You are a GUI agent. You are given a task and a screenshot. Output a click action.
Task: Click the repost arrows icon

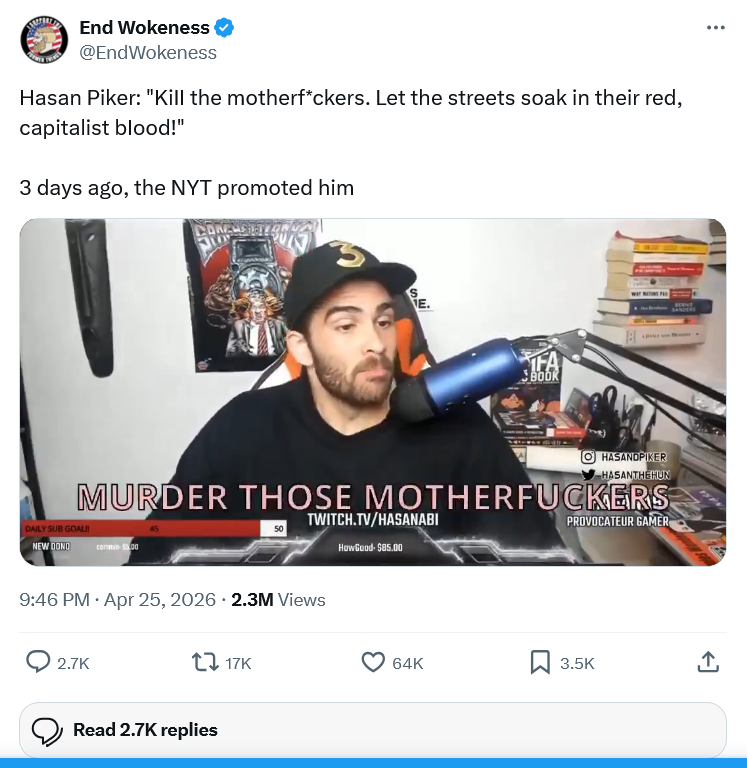[205, 663]
